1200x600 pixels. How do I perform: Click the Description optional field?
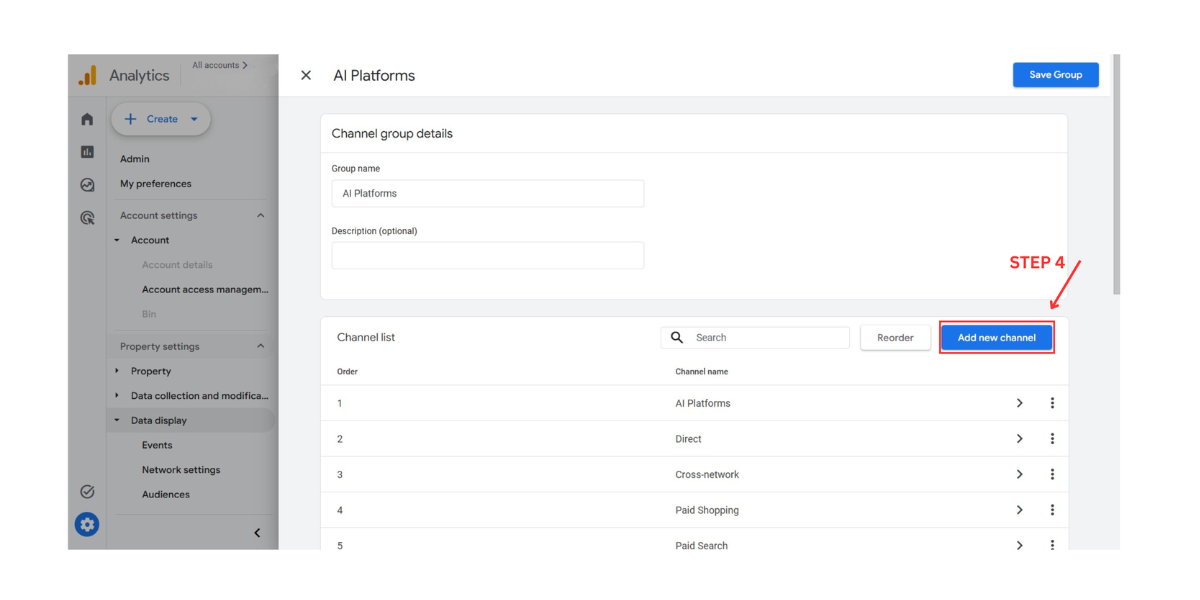488,255
